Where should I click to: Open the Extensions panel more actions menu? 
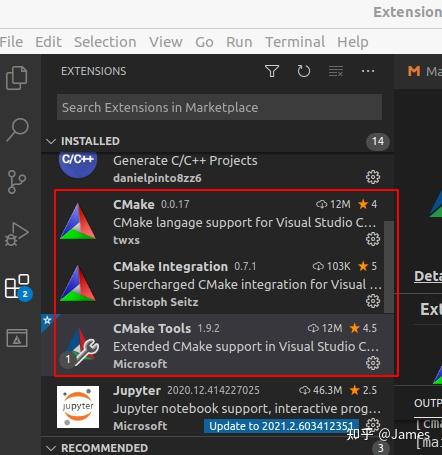point(368,71)
